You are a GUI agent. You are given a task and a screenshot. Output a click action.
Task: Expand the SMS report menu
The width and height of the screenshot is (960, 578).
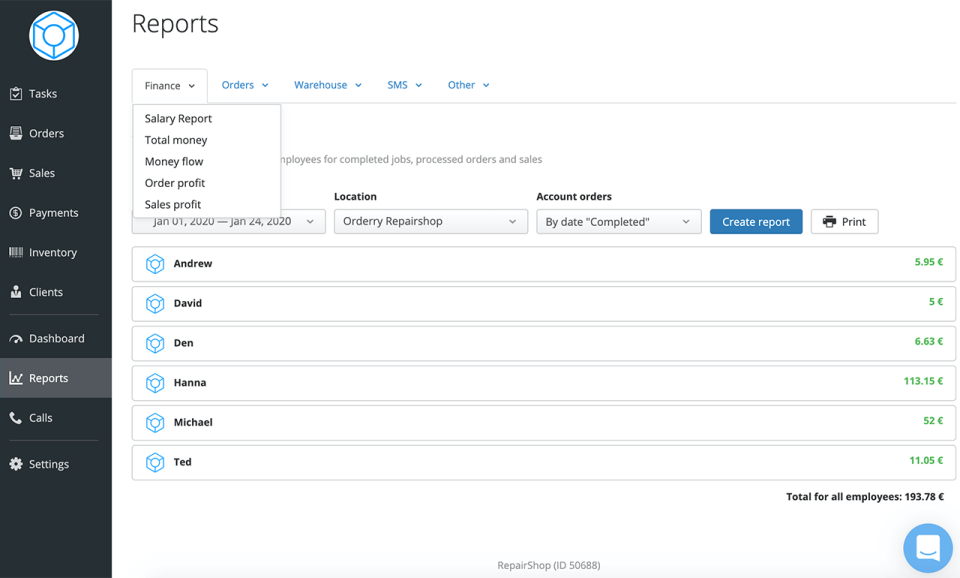coord(404,85)
